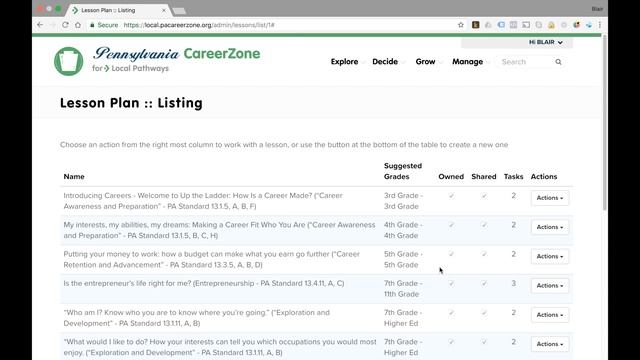Click the Tasks column header
640x360 pixels.
click(x=513, y=177)
